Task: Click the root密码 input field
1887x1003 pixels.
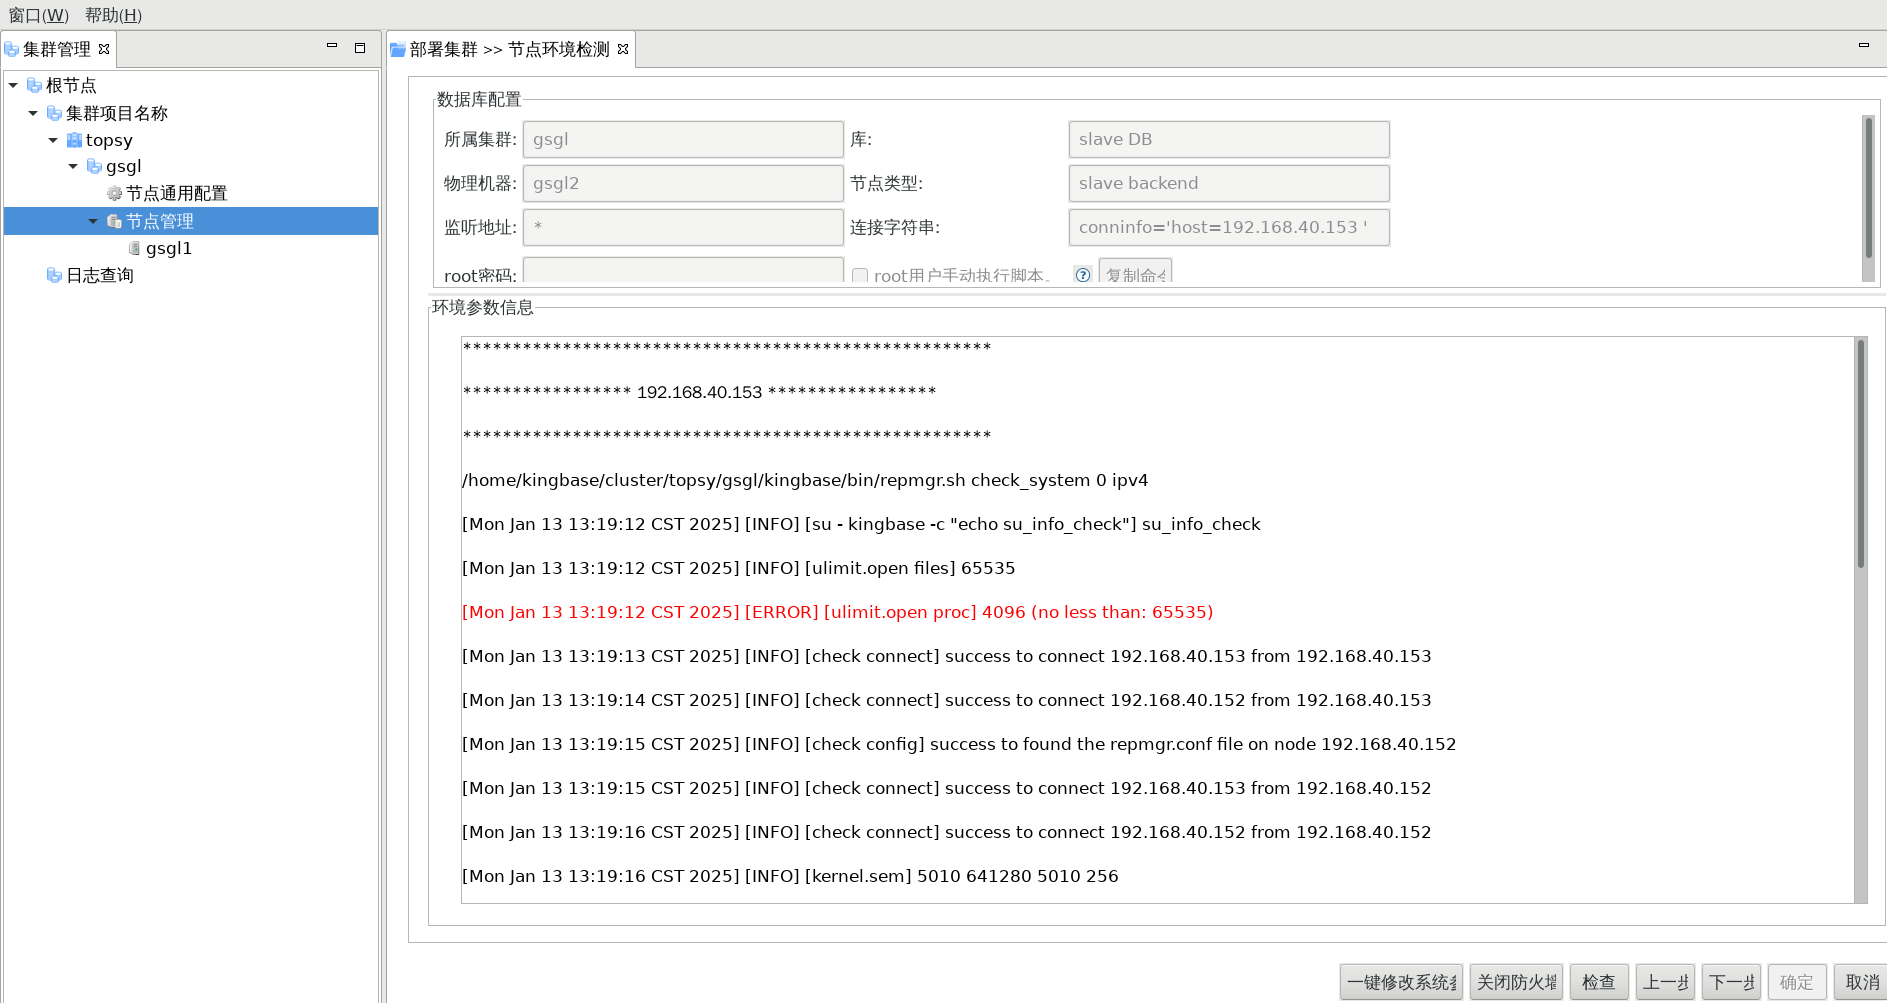Action: pyautogui.click(x=683, y=272)
